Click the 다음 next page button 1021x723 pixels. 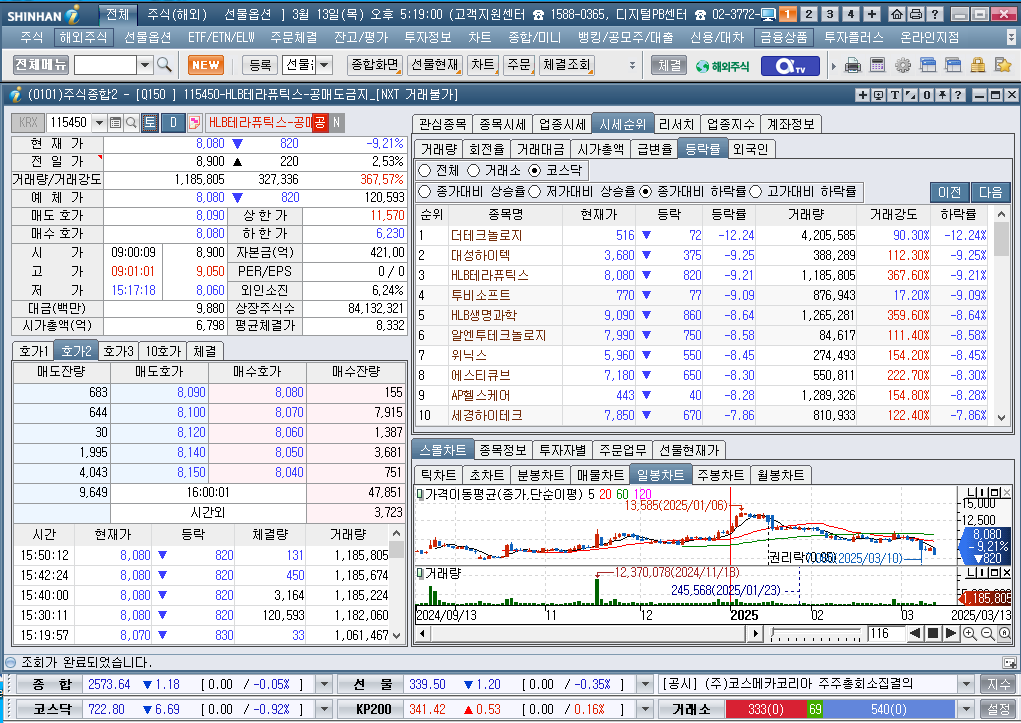(990, 191)
